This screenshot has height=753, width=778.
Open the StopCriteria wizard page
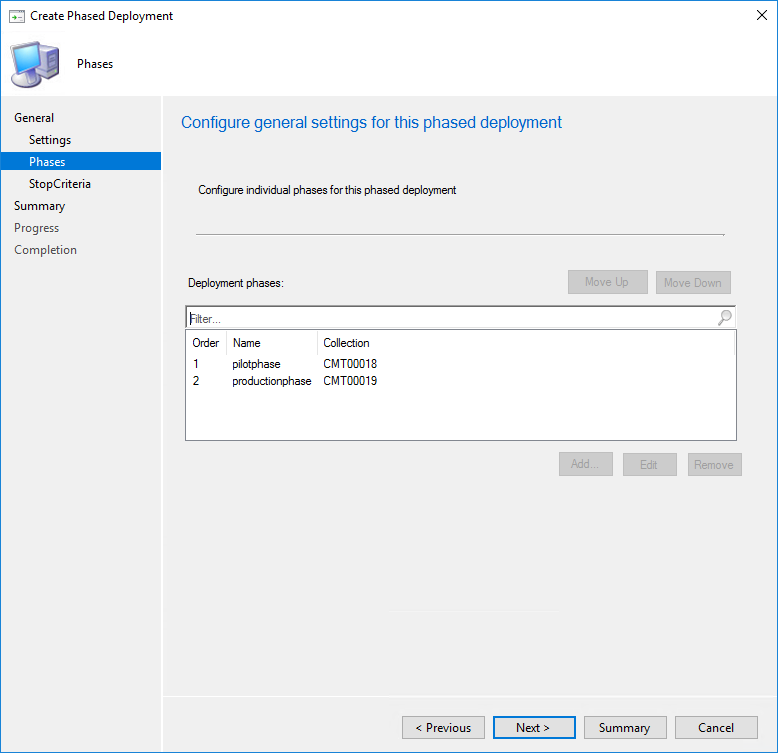(x=60, y=184)
